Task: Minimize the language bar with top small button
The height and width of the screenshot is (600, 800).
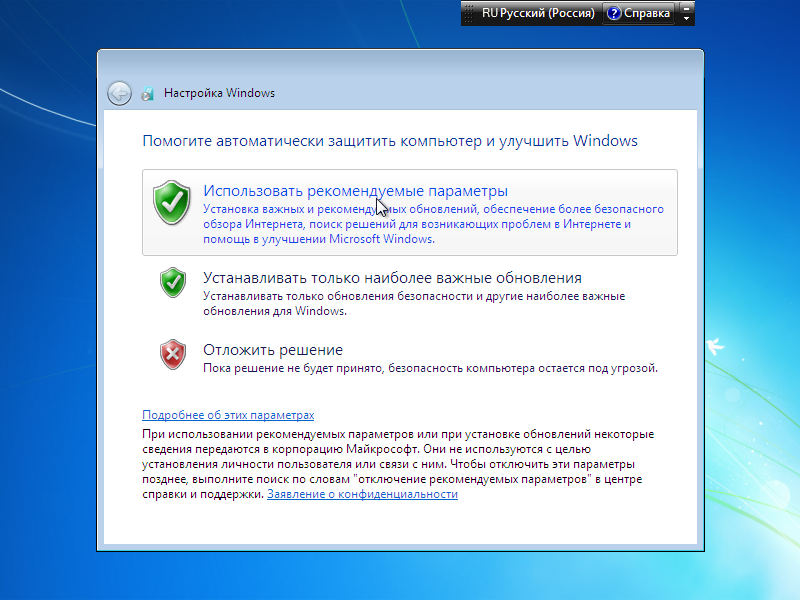Action: click(687, 8)
